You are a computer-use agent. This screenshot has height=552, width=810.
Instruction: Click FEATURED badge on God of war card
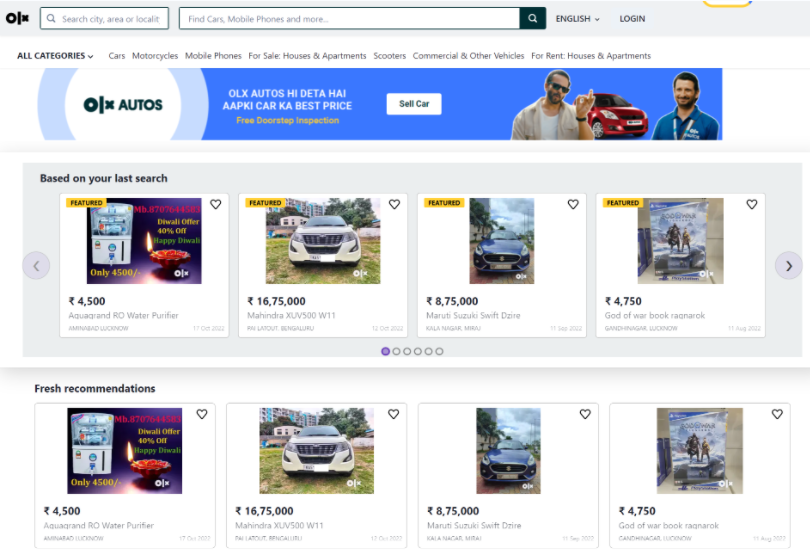622,203
